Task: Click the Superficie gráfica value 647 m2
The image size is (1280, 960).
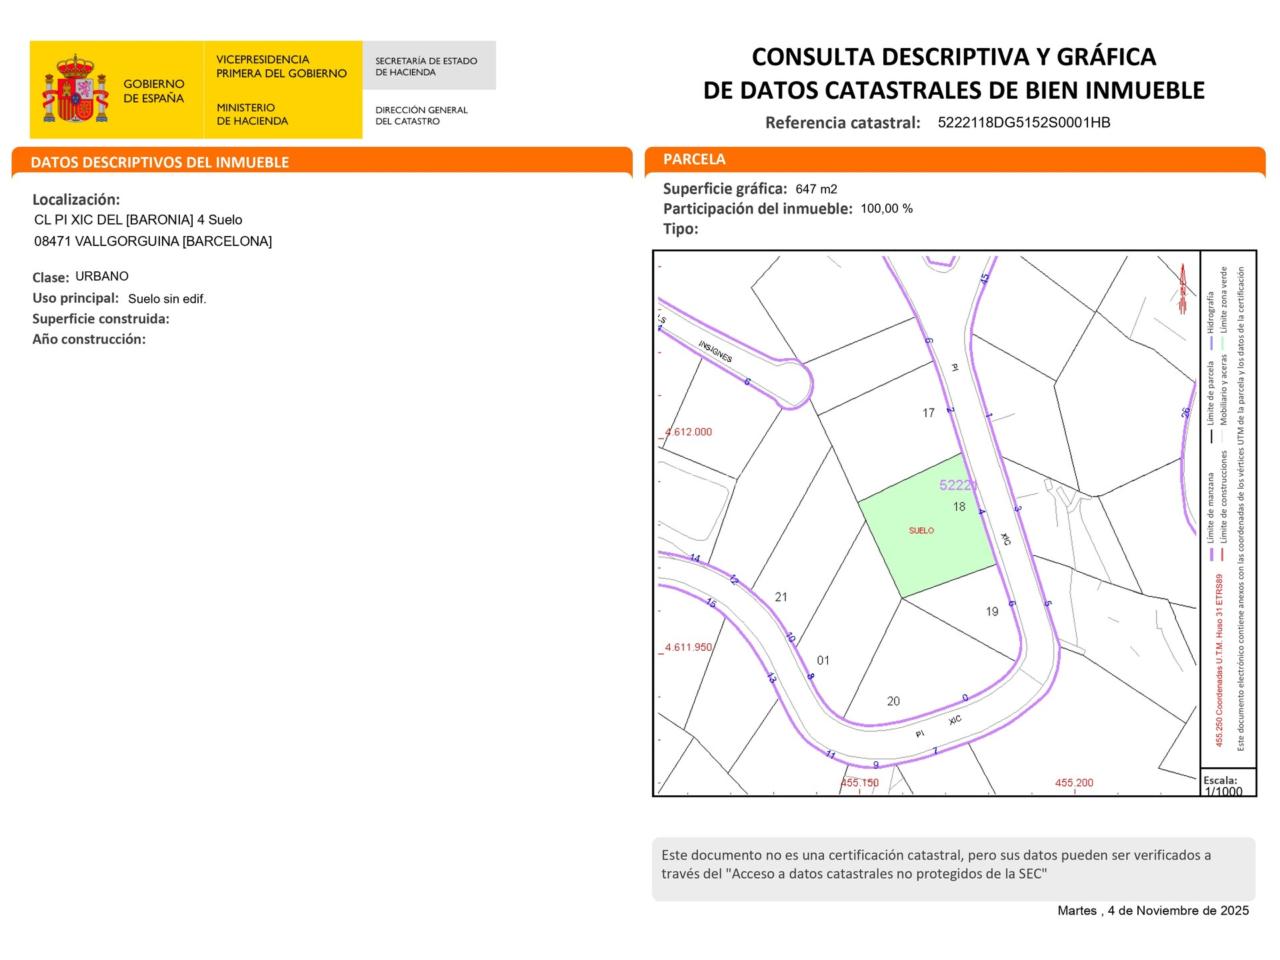Action: point(816,189)
